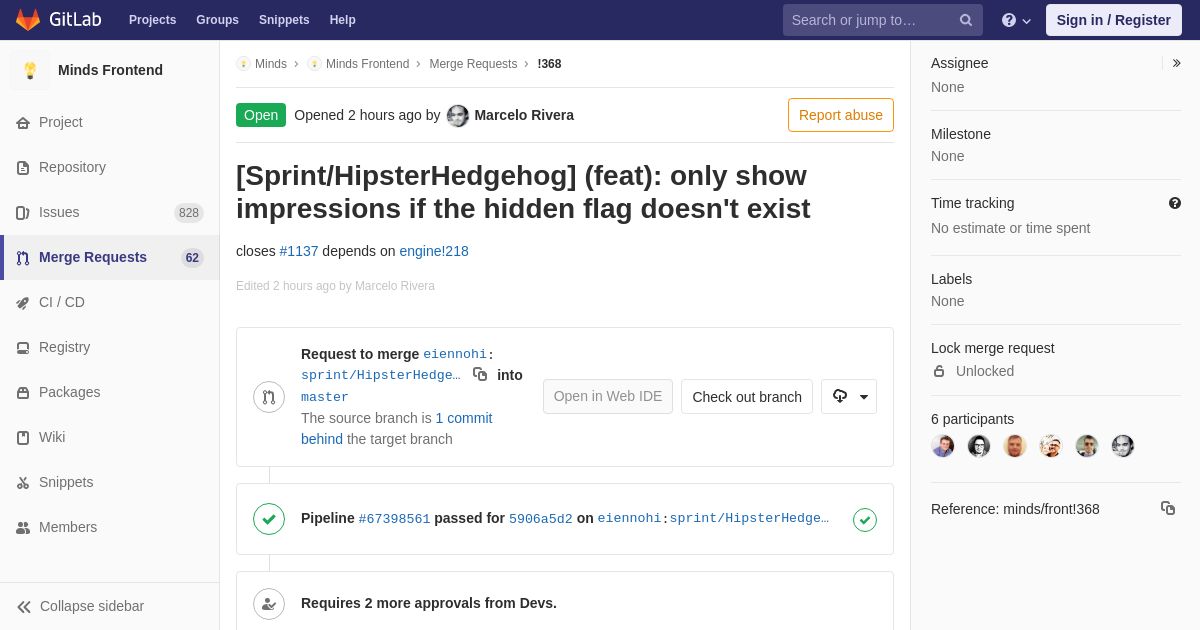Expand the download patches dropdown
Screen dimensions: 1200x630
849,397
